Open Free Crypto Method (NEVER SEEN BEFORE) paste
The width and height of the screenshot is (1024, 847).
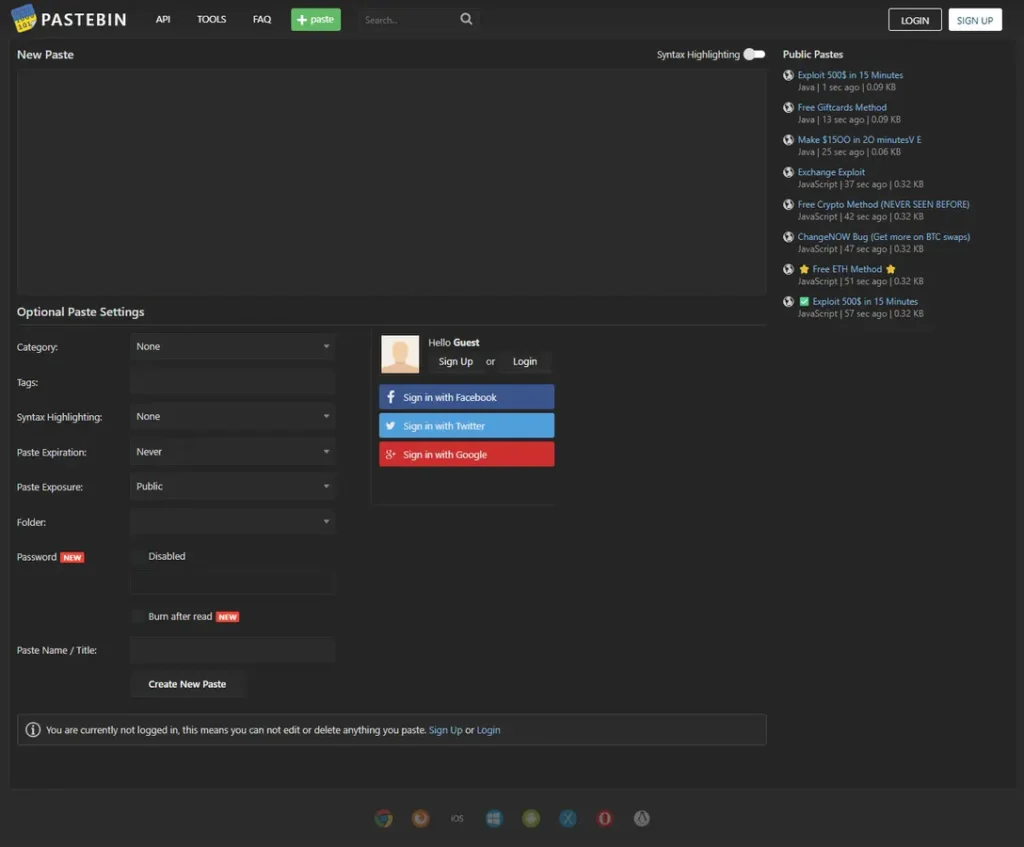(883, 204)
